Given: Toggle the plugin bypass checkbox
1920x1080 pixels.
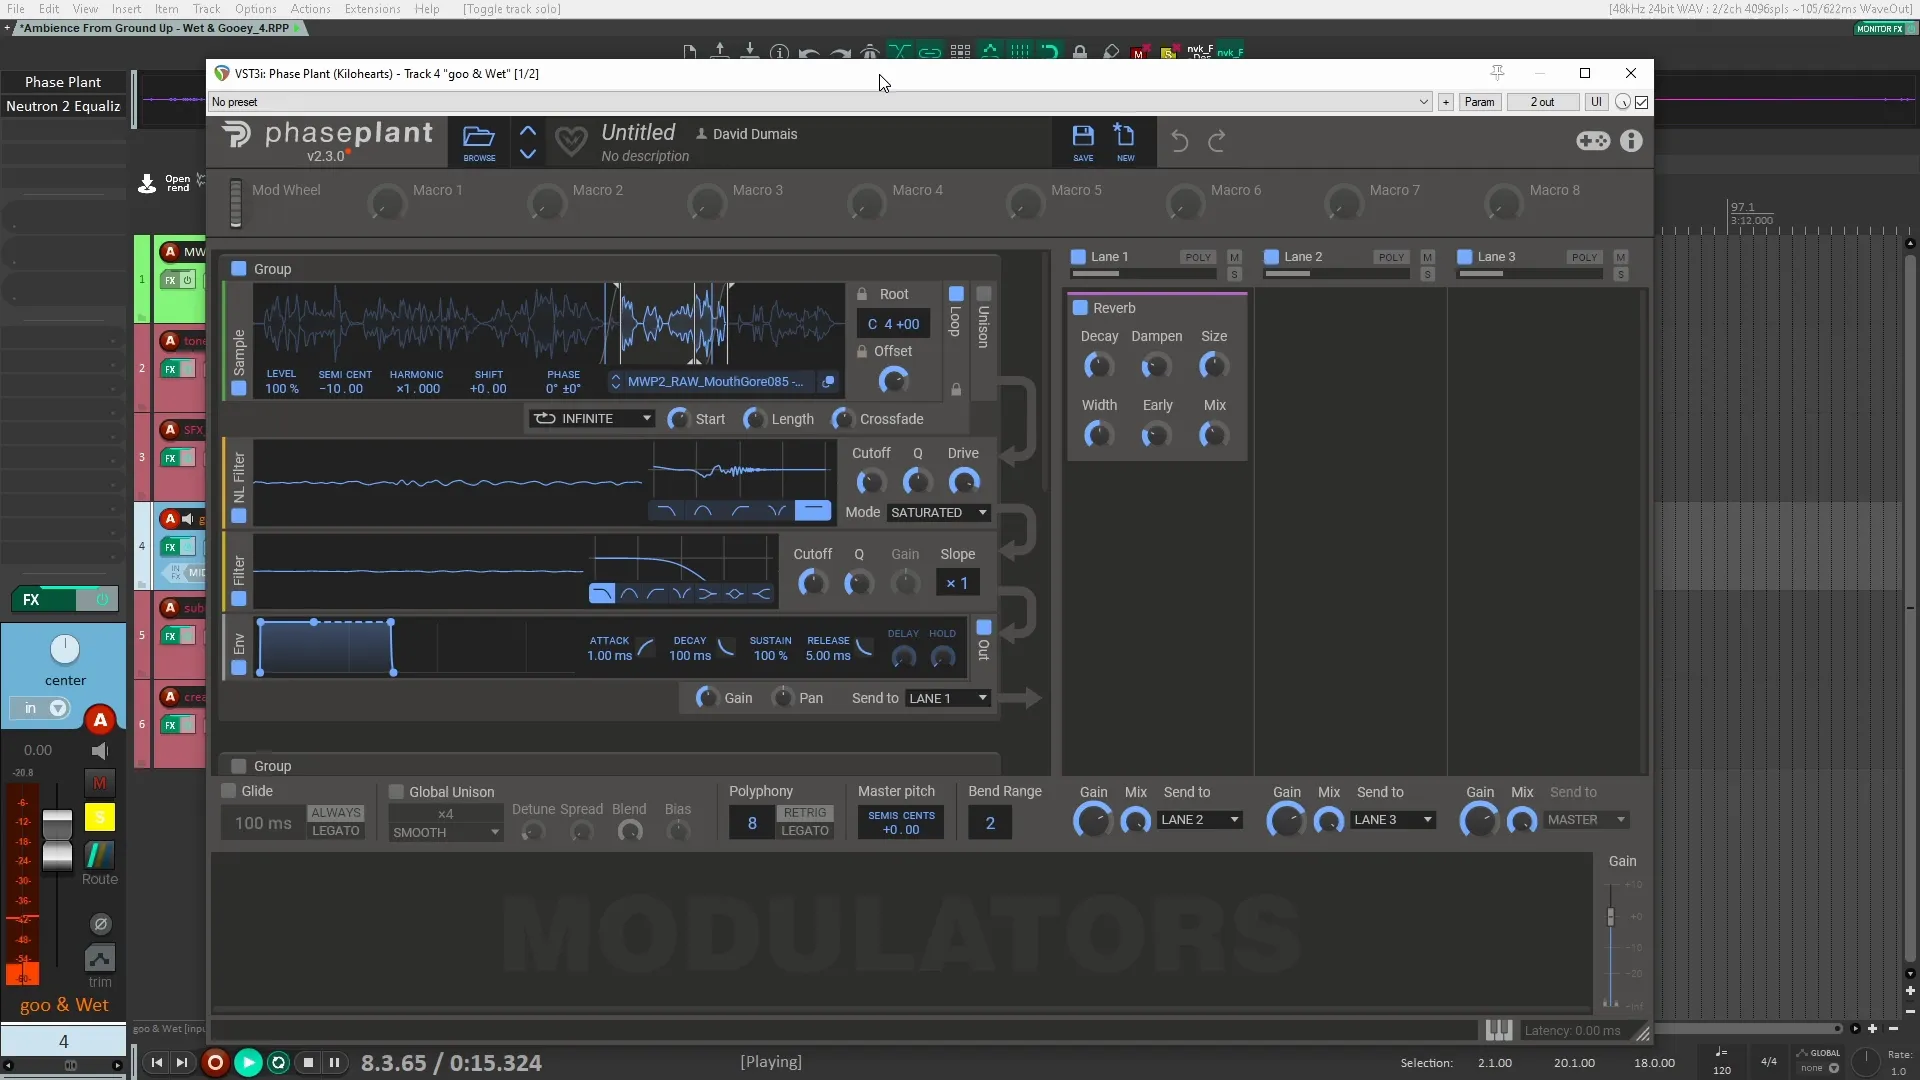Looking at the screenshot, I should point(1642,102).
